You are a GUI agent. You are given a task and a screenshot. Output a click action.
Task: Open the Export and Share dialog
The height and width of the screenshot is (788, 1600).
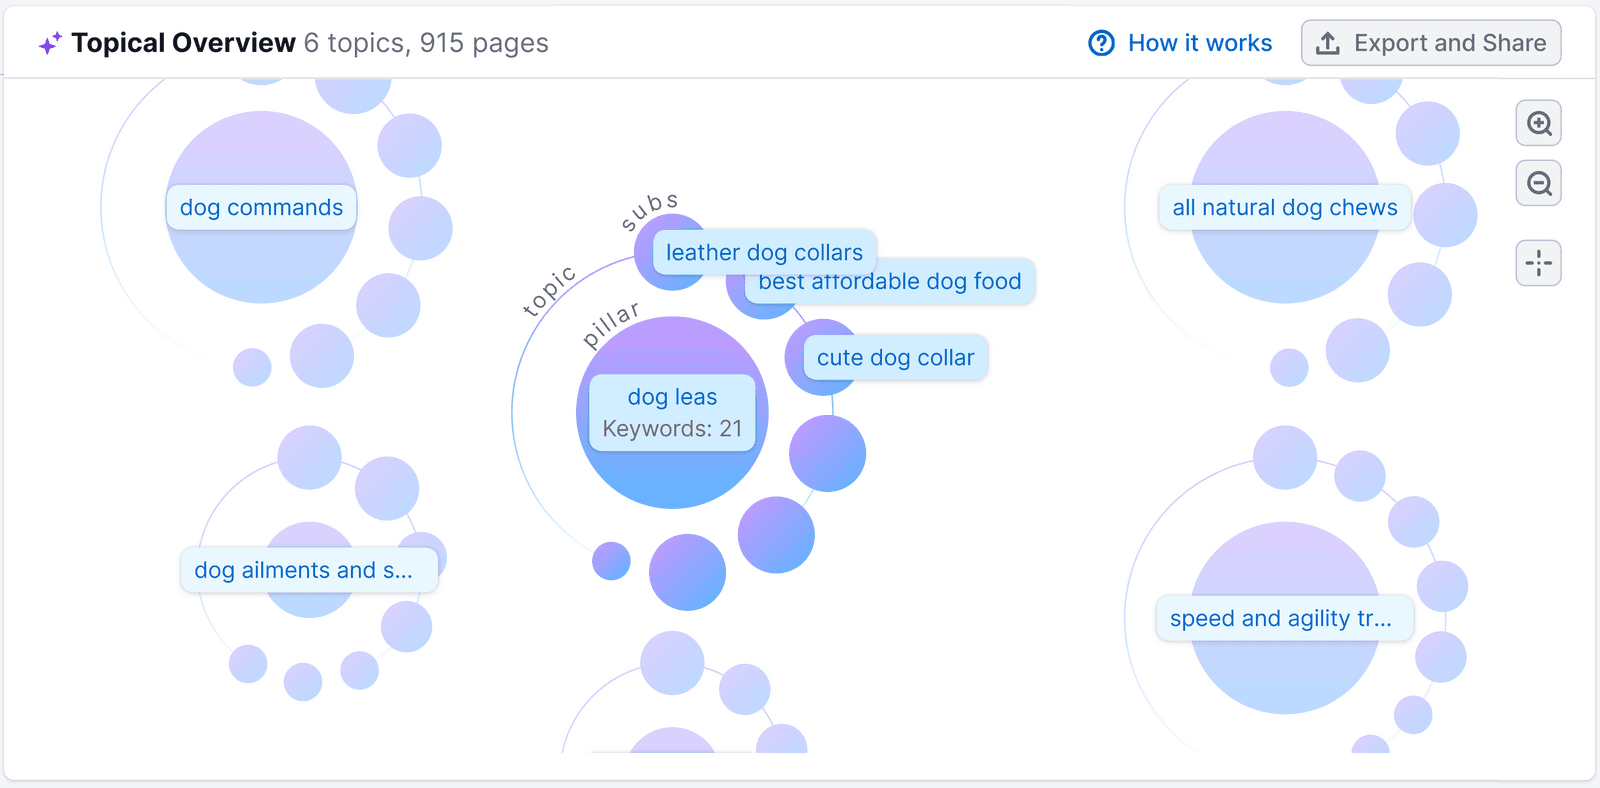(x=1430, y=42)
